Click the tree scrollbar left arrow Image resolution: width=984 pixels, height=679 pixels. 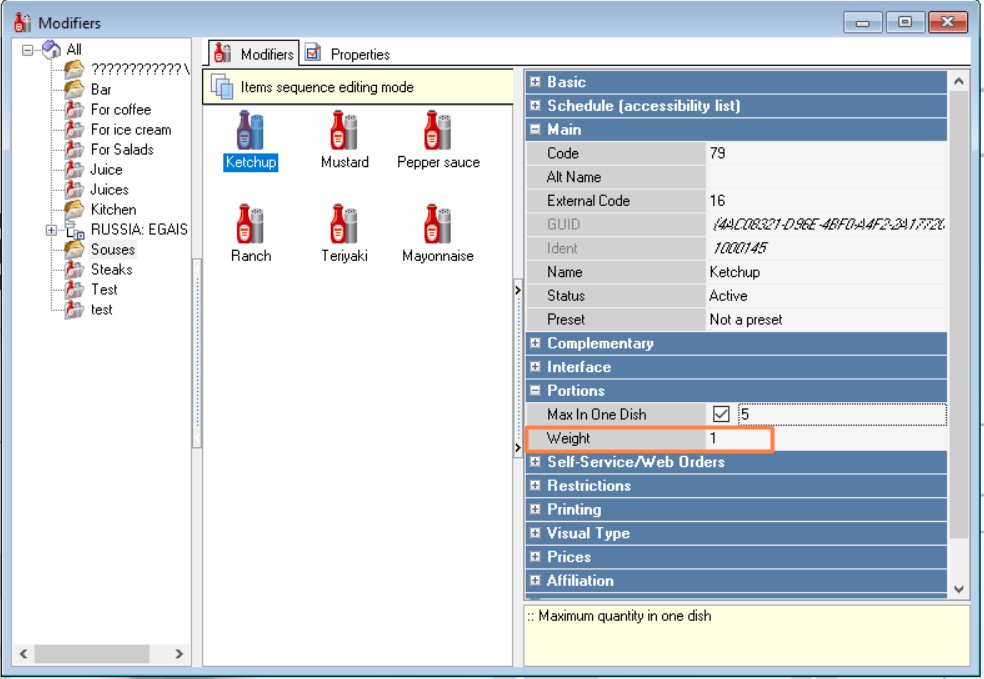point(23,654)
